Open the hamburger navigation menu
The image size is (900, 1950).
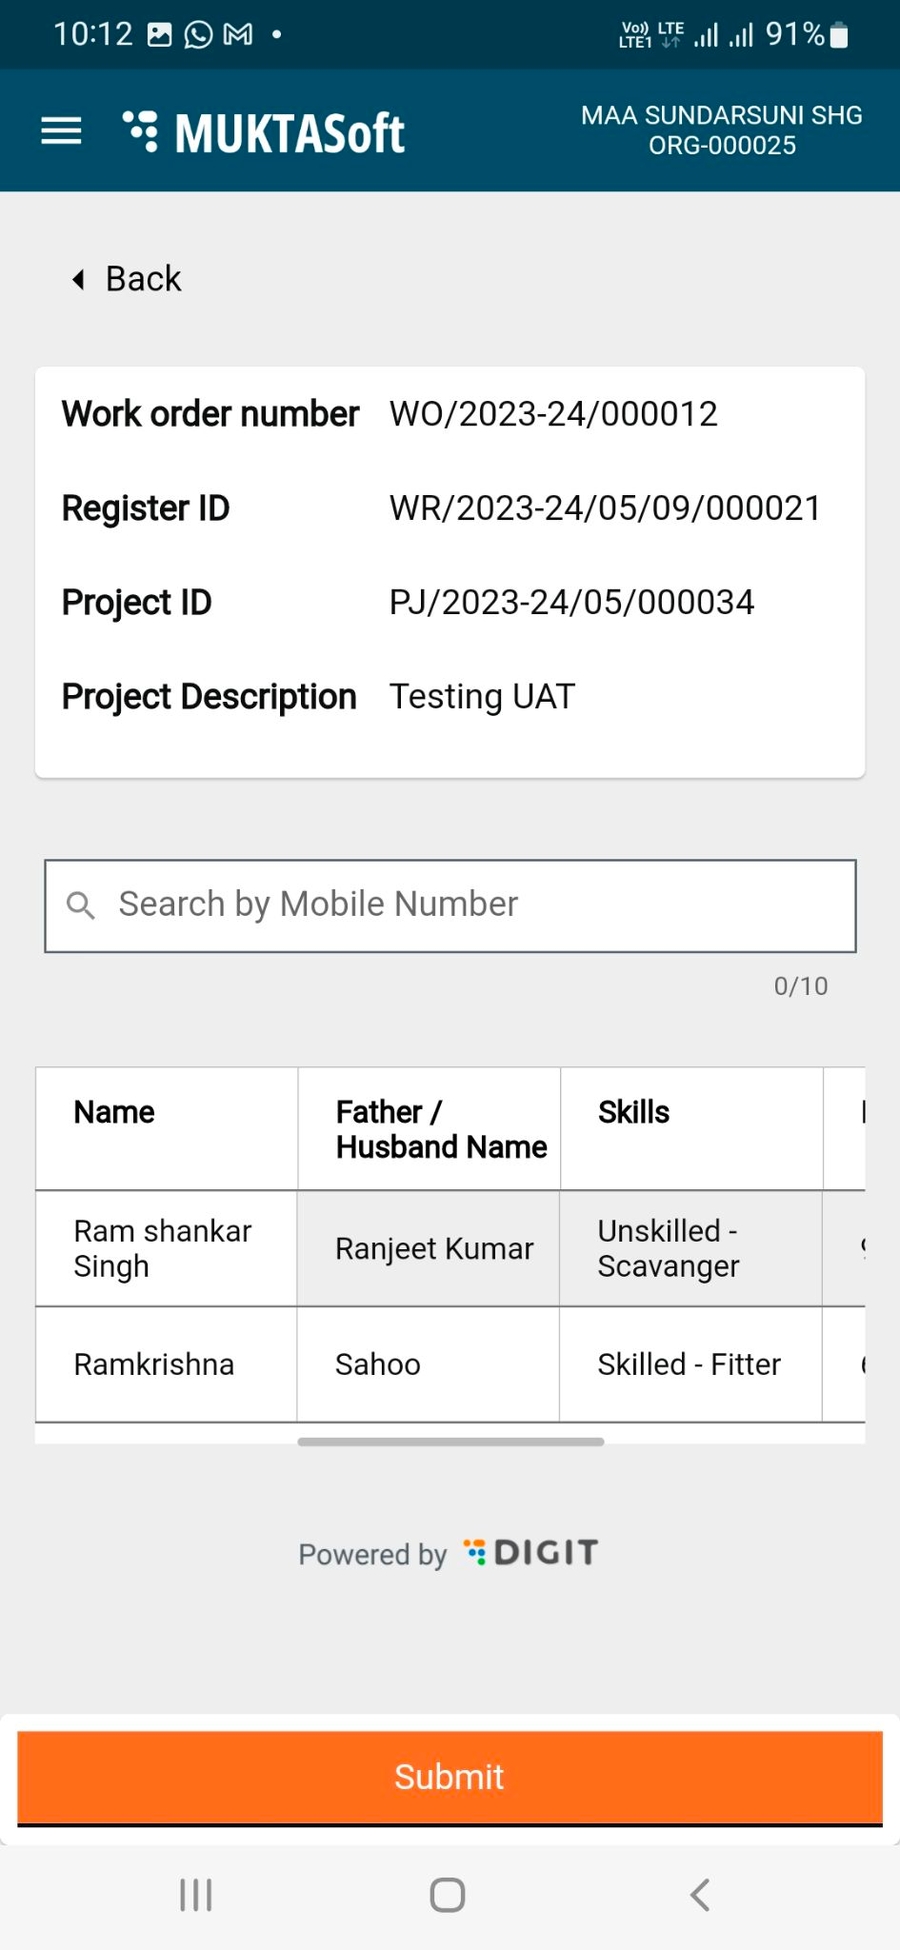(61, 131)
